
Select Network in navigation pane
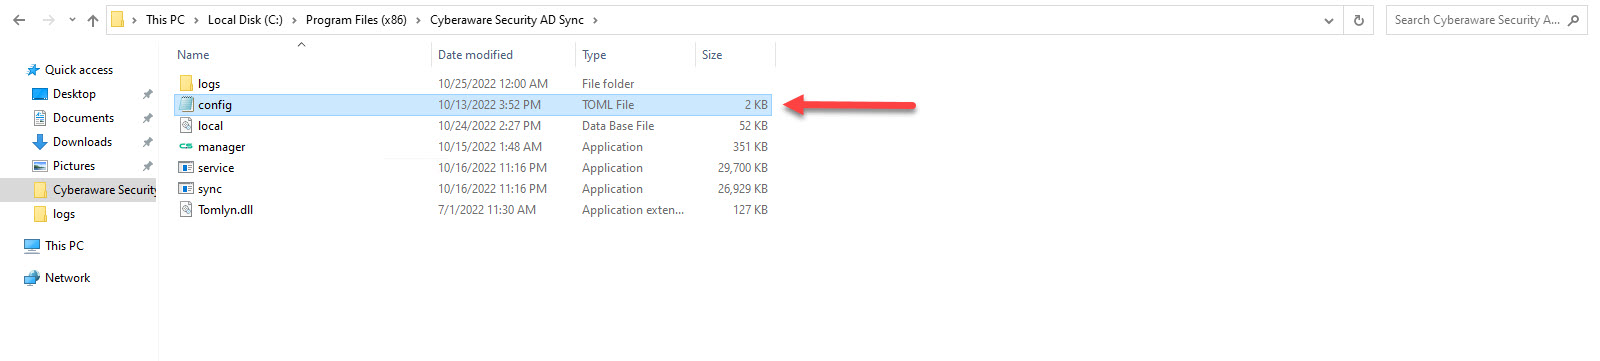[67, 278]
